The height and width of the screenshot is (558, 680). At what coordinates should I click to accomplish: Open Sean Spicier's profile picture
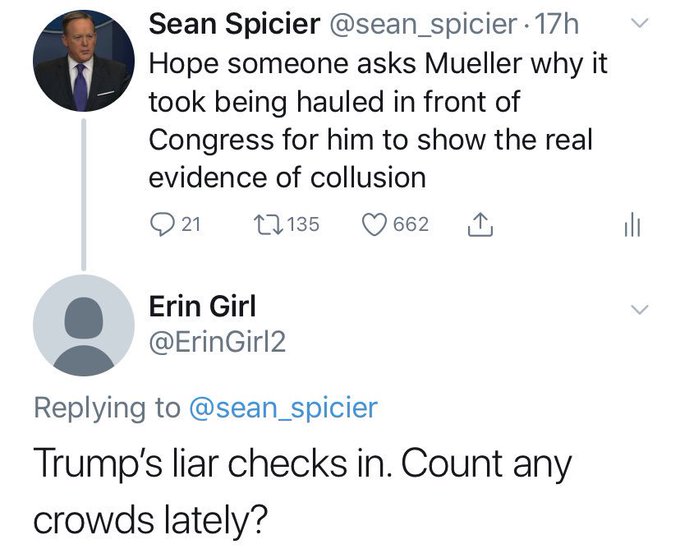84,62
